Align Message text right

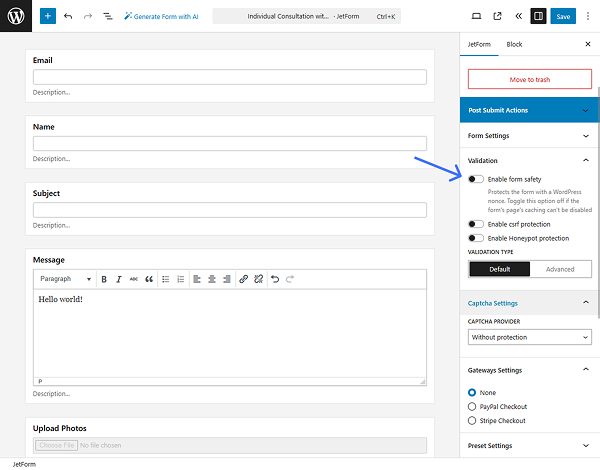coord(227,279)
